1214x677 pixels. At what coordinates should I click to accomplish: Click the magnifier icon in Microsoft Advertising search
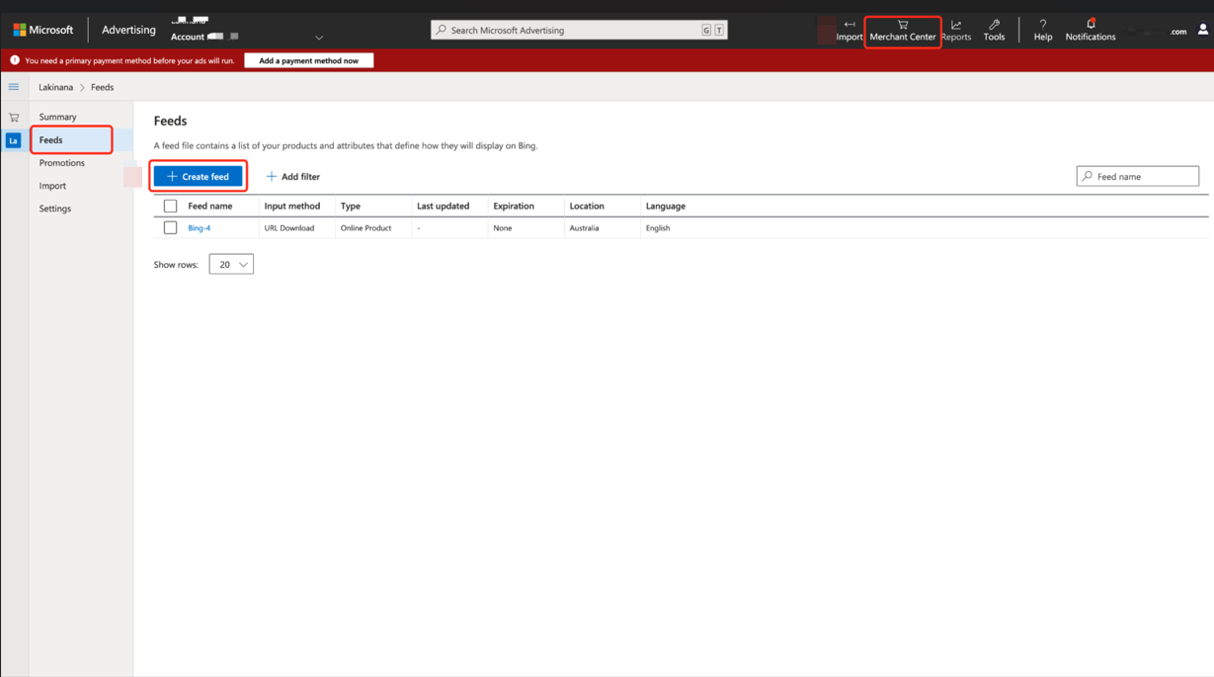[441, 30]
